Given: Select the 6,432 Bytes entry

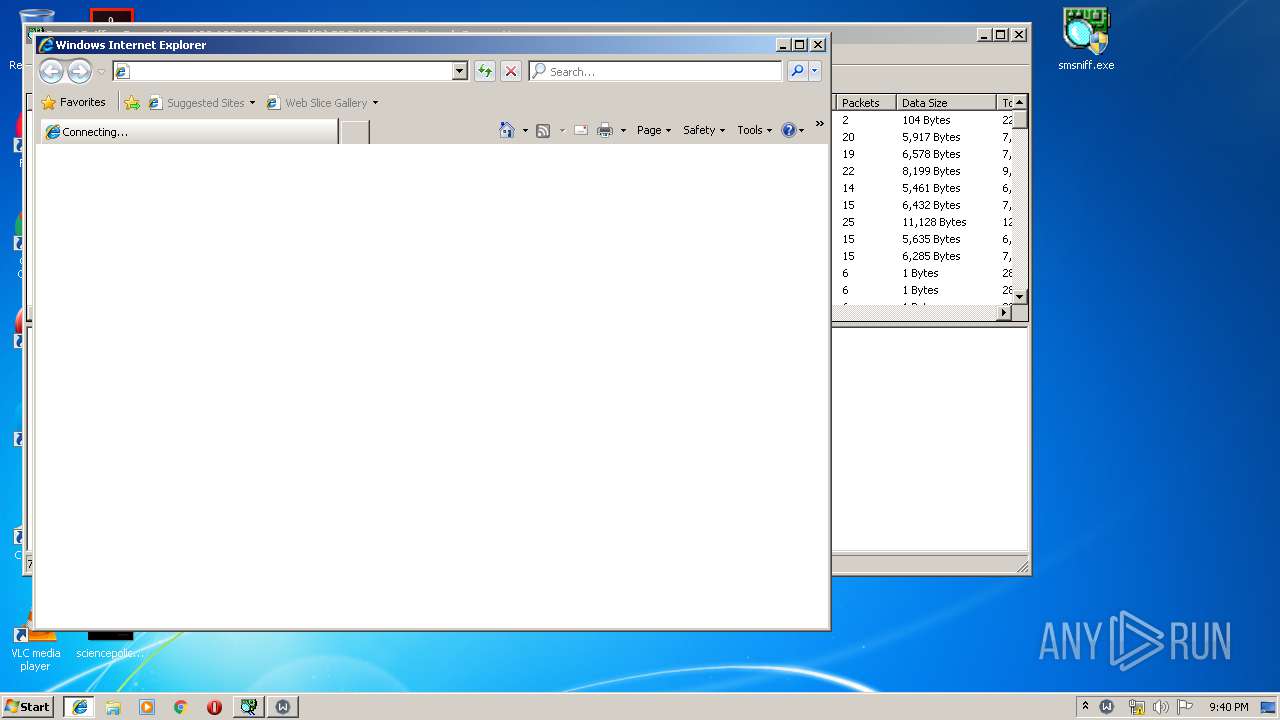Looking at the screenshot, I should pyautogui.click(x=931, y=205).
